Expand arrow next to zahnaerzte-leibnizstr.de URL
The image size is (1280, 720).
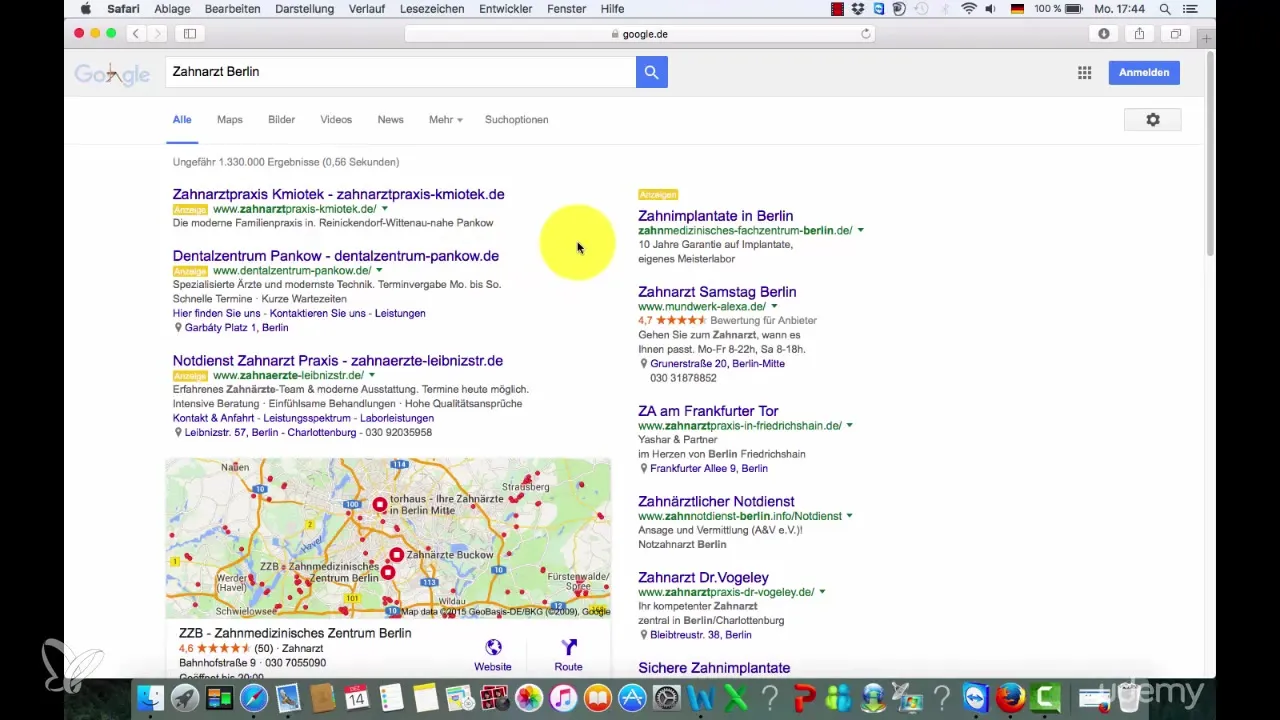[x=371, y=376]
